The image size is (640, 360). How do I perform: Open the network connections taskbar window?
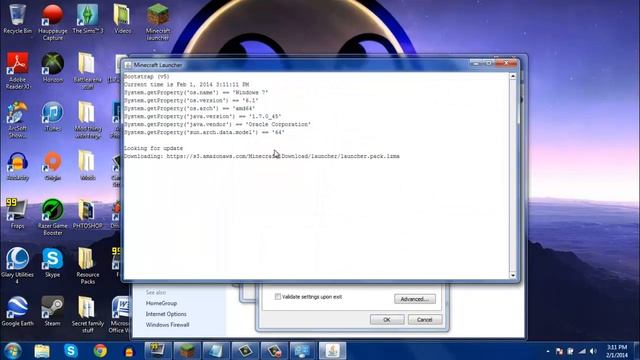click(303, 351)
